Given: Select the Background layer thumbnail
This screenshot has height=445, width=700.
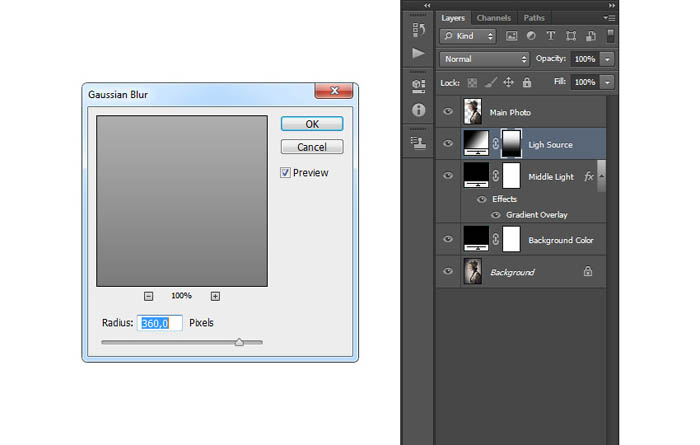Looking at the screenshot, I should click(x=473, y=271).
